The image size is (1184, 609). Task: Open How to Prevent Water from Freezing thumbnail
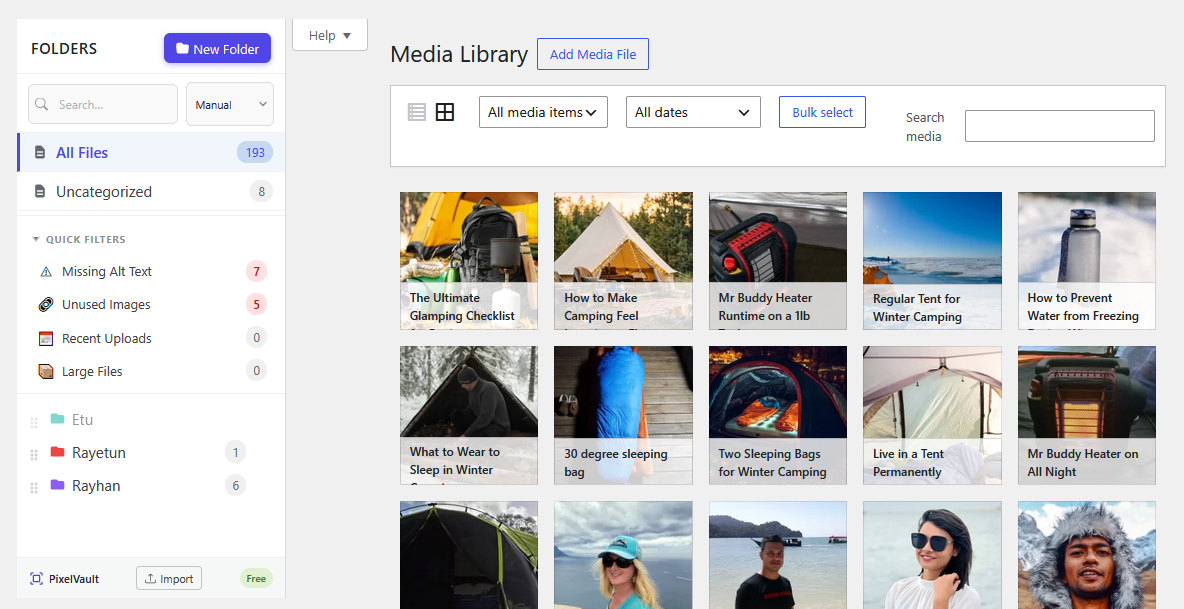[x=1087, y=260]
